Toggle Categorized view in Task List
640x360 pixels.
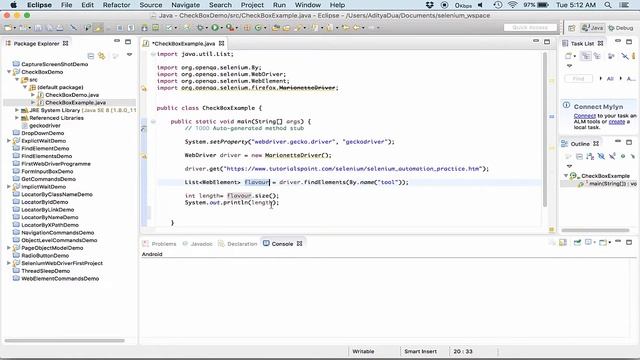(x=586, y=56)
